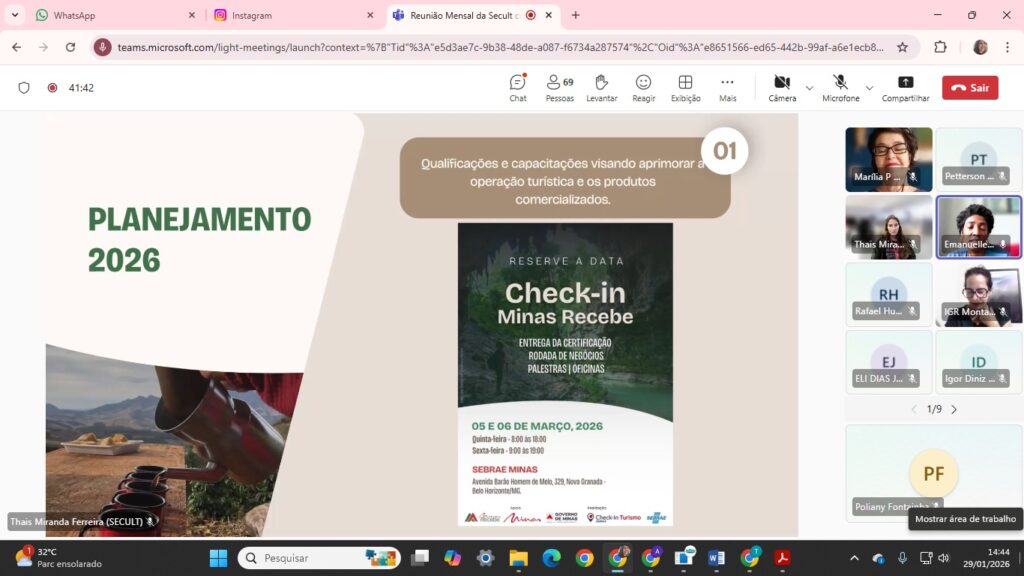Select Emanuelle's participant video tile

tap(978, 226)
